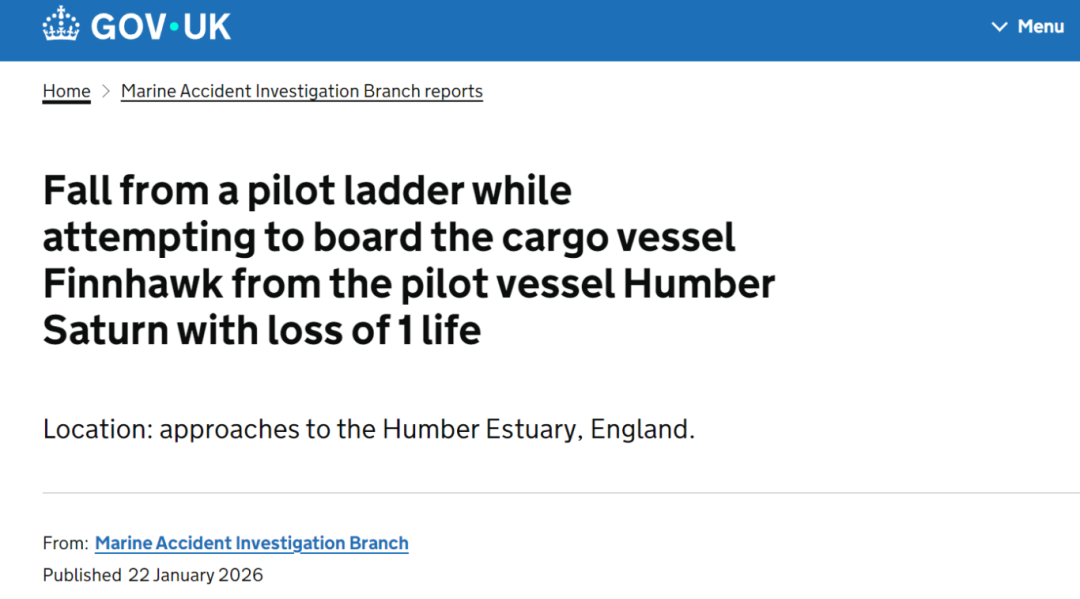Click the GOV.UK crown logo icon

[61, 25]
